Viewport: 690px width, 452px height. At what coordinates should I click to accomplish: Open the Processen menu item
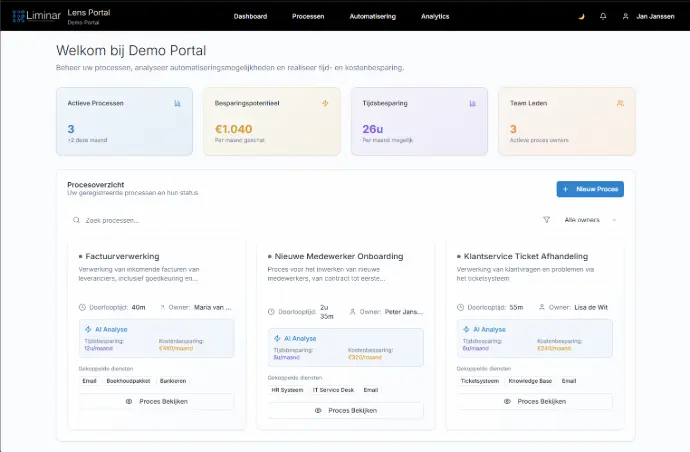[308, 16]
